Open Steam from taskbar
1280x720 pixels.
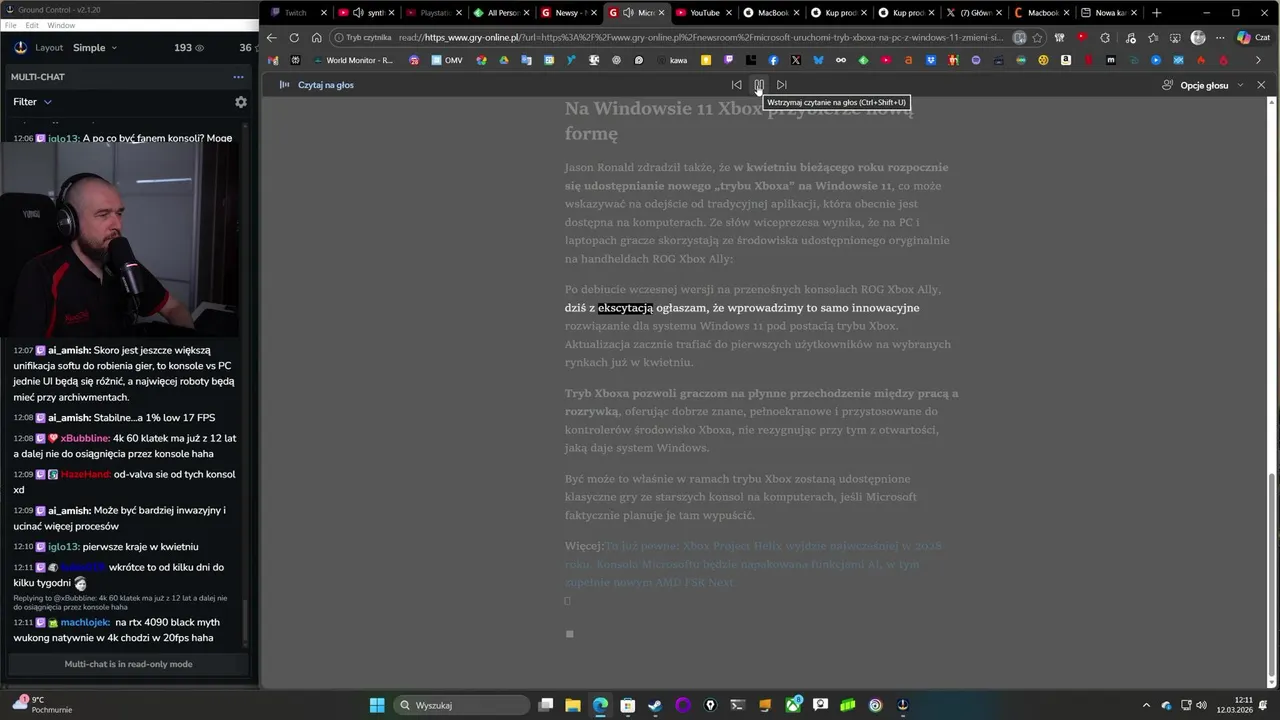pos(655,705)
